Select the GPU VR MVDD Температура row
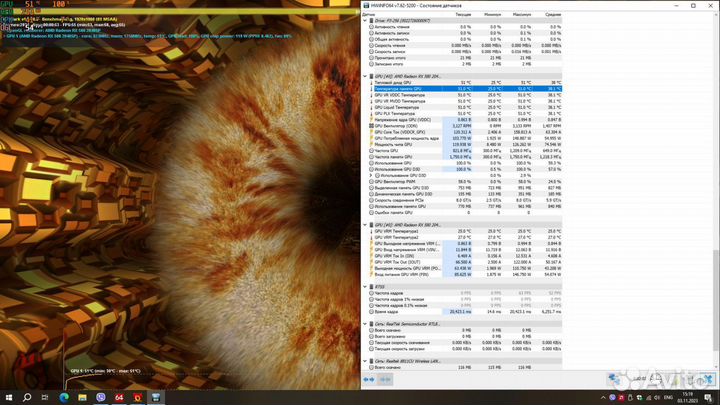This screenshot has width=720, height=405. tap(465, 101)
